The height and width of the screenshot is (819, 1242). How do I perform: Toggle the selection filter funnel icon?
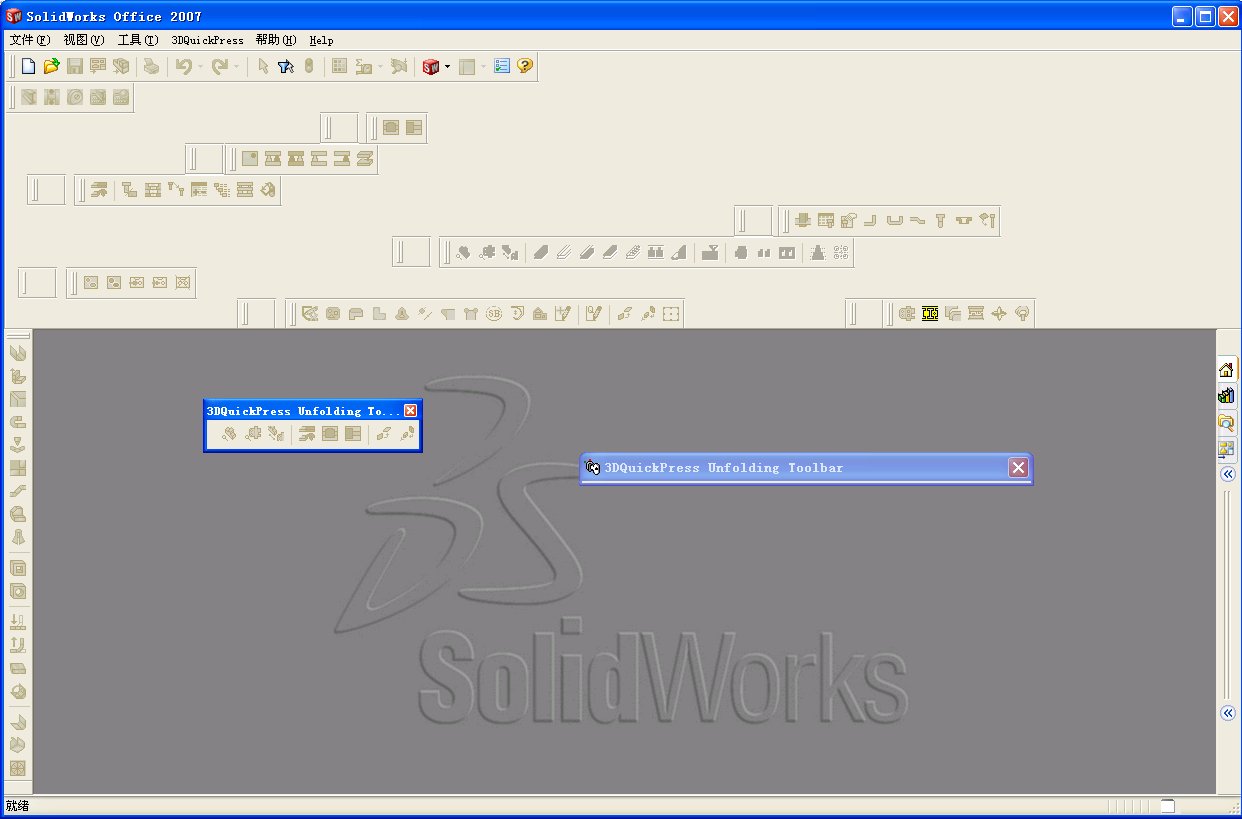pyautogui.click(x=286, y=67)
